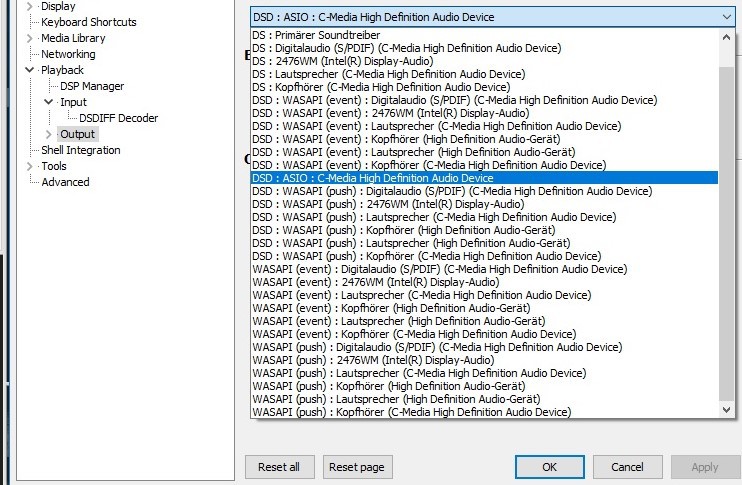Select plain WASAPI (event) 2476WM Display-Audio
Screen dimensions: 742x485
point(484,282)
